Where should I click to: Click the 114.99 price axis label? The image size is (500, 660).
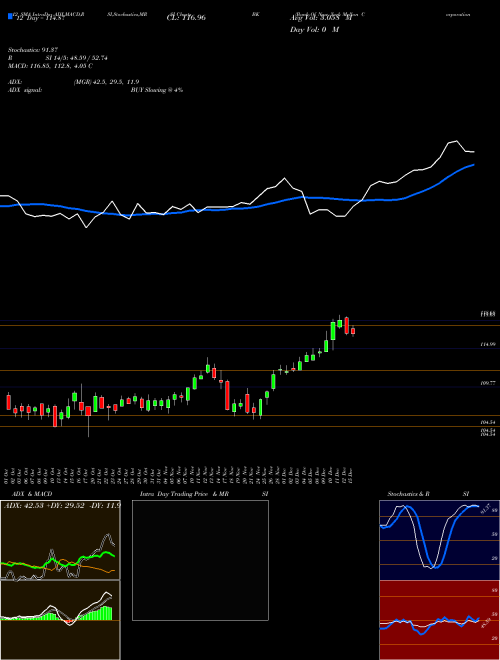pos(488,344)
